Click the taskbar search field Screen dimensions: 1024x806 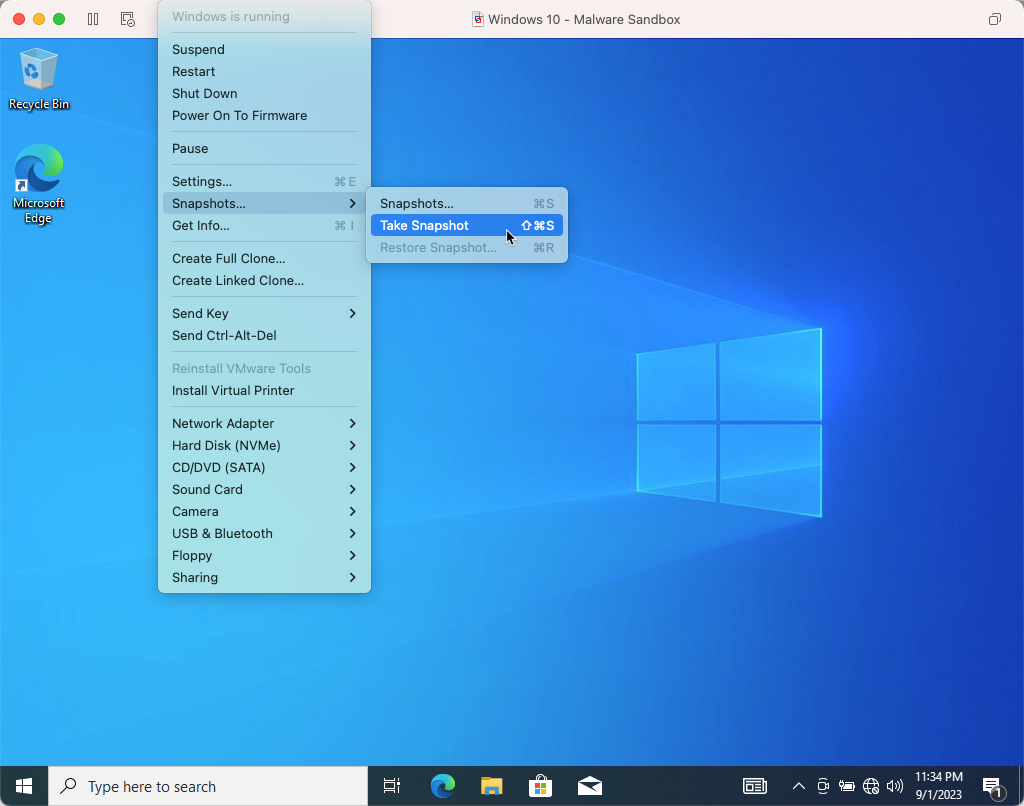(200, 786)
